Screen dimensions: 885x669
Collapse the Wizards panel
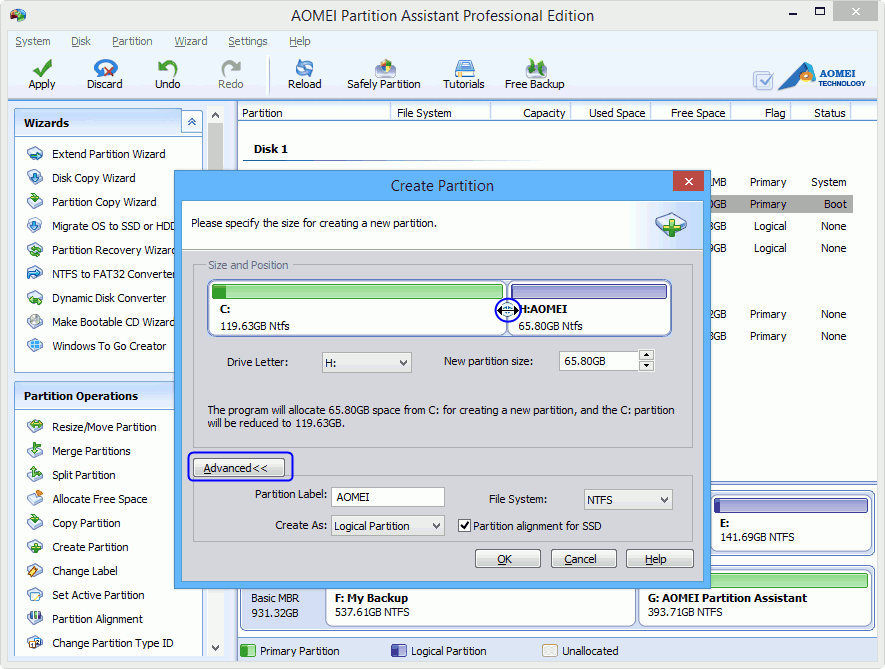pyautogui.click(x=192, y=122)
